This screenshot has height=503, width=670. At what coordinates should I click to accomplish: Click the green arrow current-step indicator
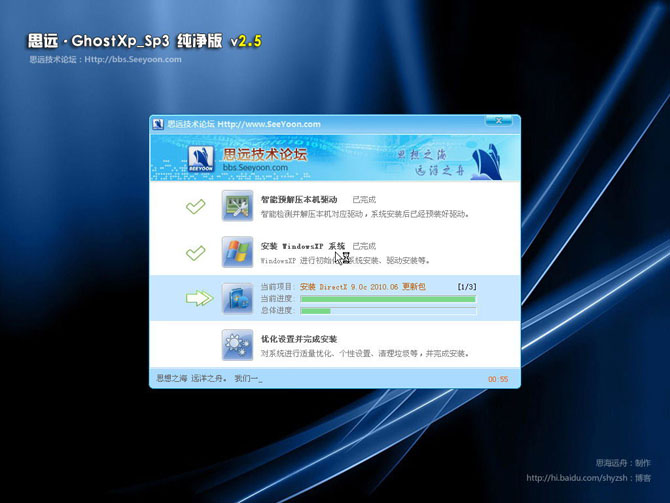point(199,298)
